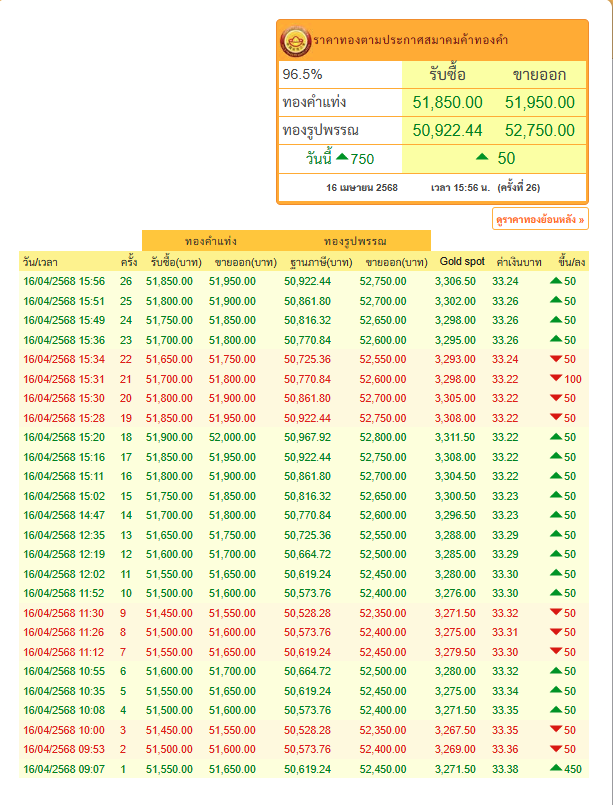Open the ดูราคาทองย้อนหลัง historical prices link
Image resolution: width=613 pixels, height=805 pixels.
coord(539,218)
